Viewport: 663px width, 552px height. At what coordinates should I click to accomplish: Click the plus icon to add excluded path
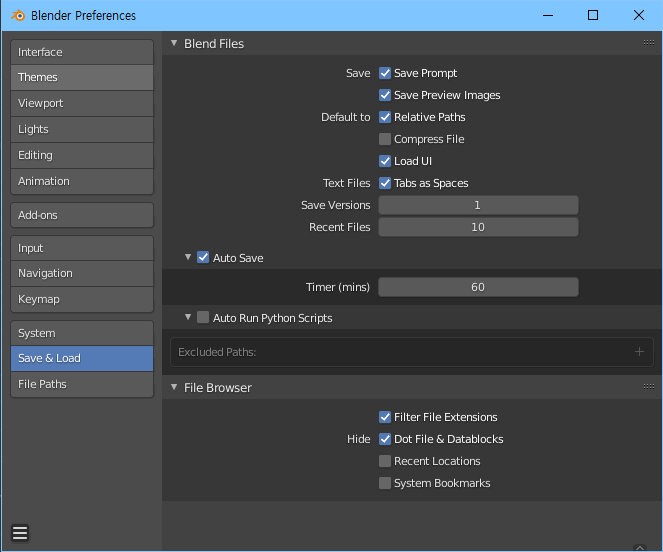click(x=639, y=352)
